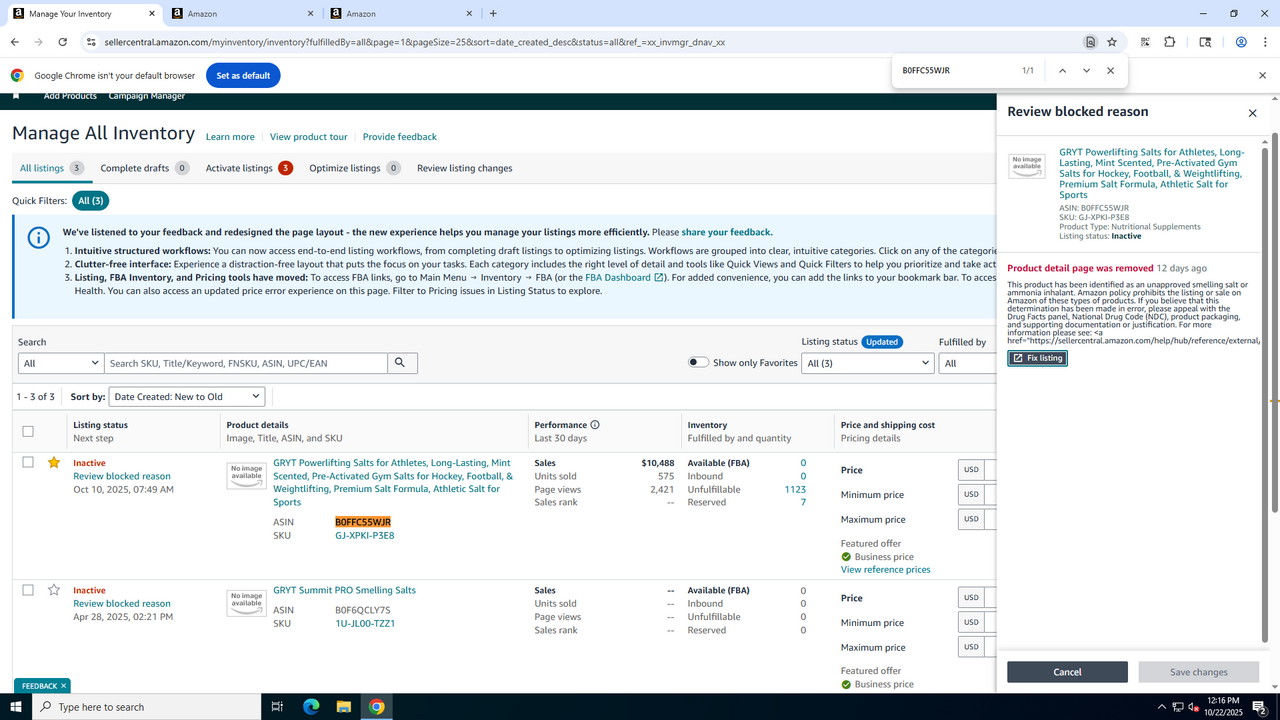Open the Sort by Date Created dropdown

186,397
